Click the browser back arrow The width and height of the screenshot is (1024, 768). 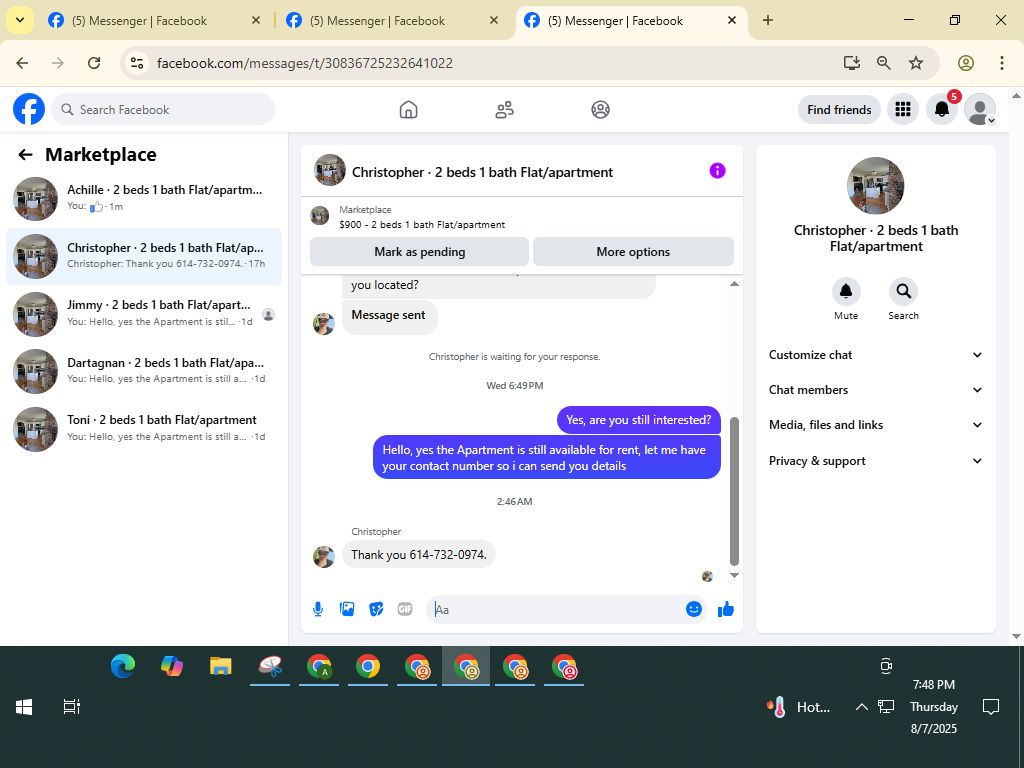tap(22, 63)
